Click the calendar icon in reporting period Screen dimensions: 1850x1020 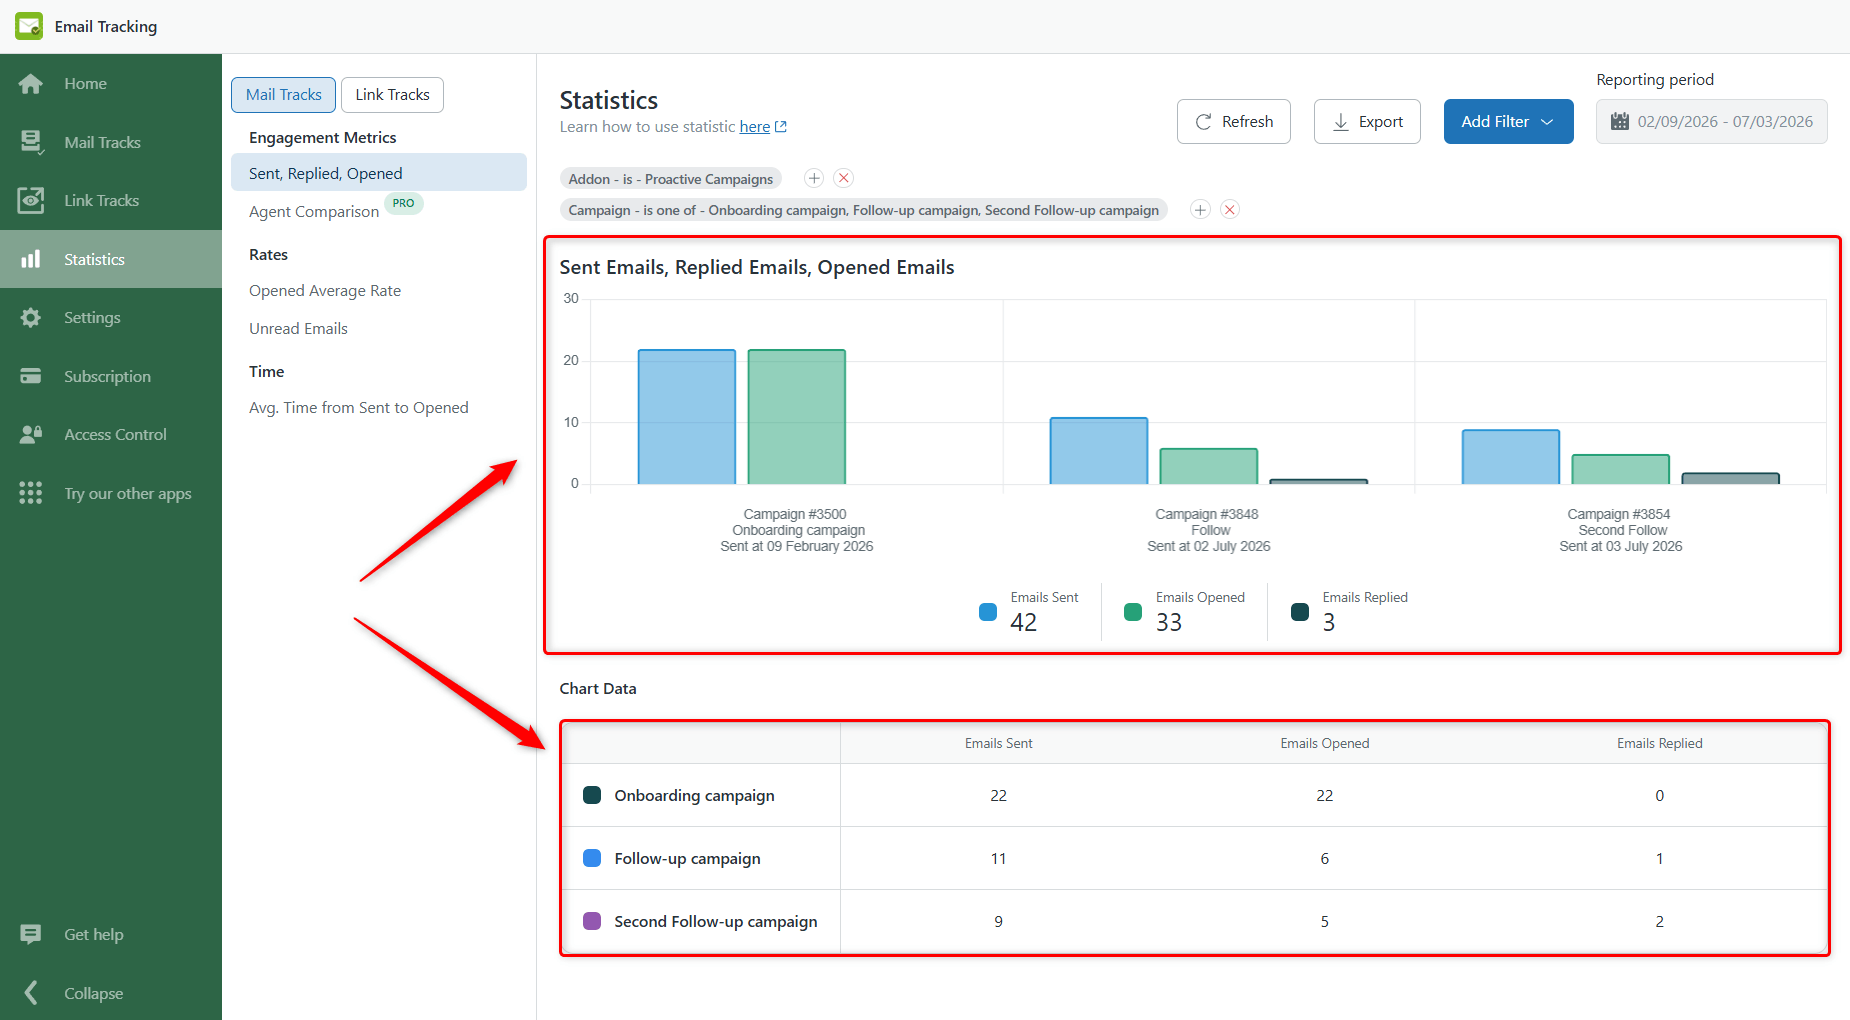pos(1620,121)
